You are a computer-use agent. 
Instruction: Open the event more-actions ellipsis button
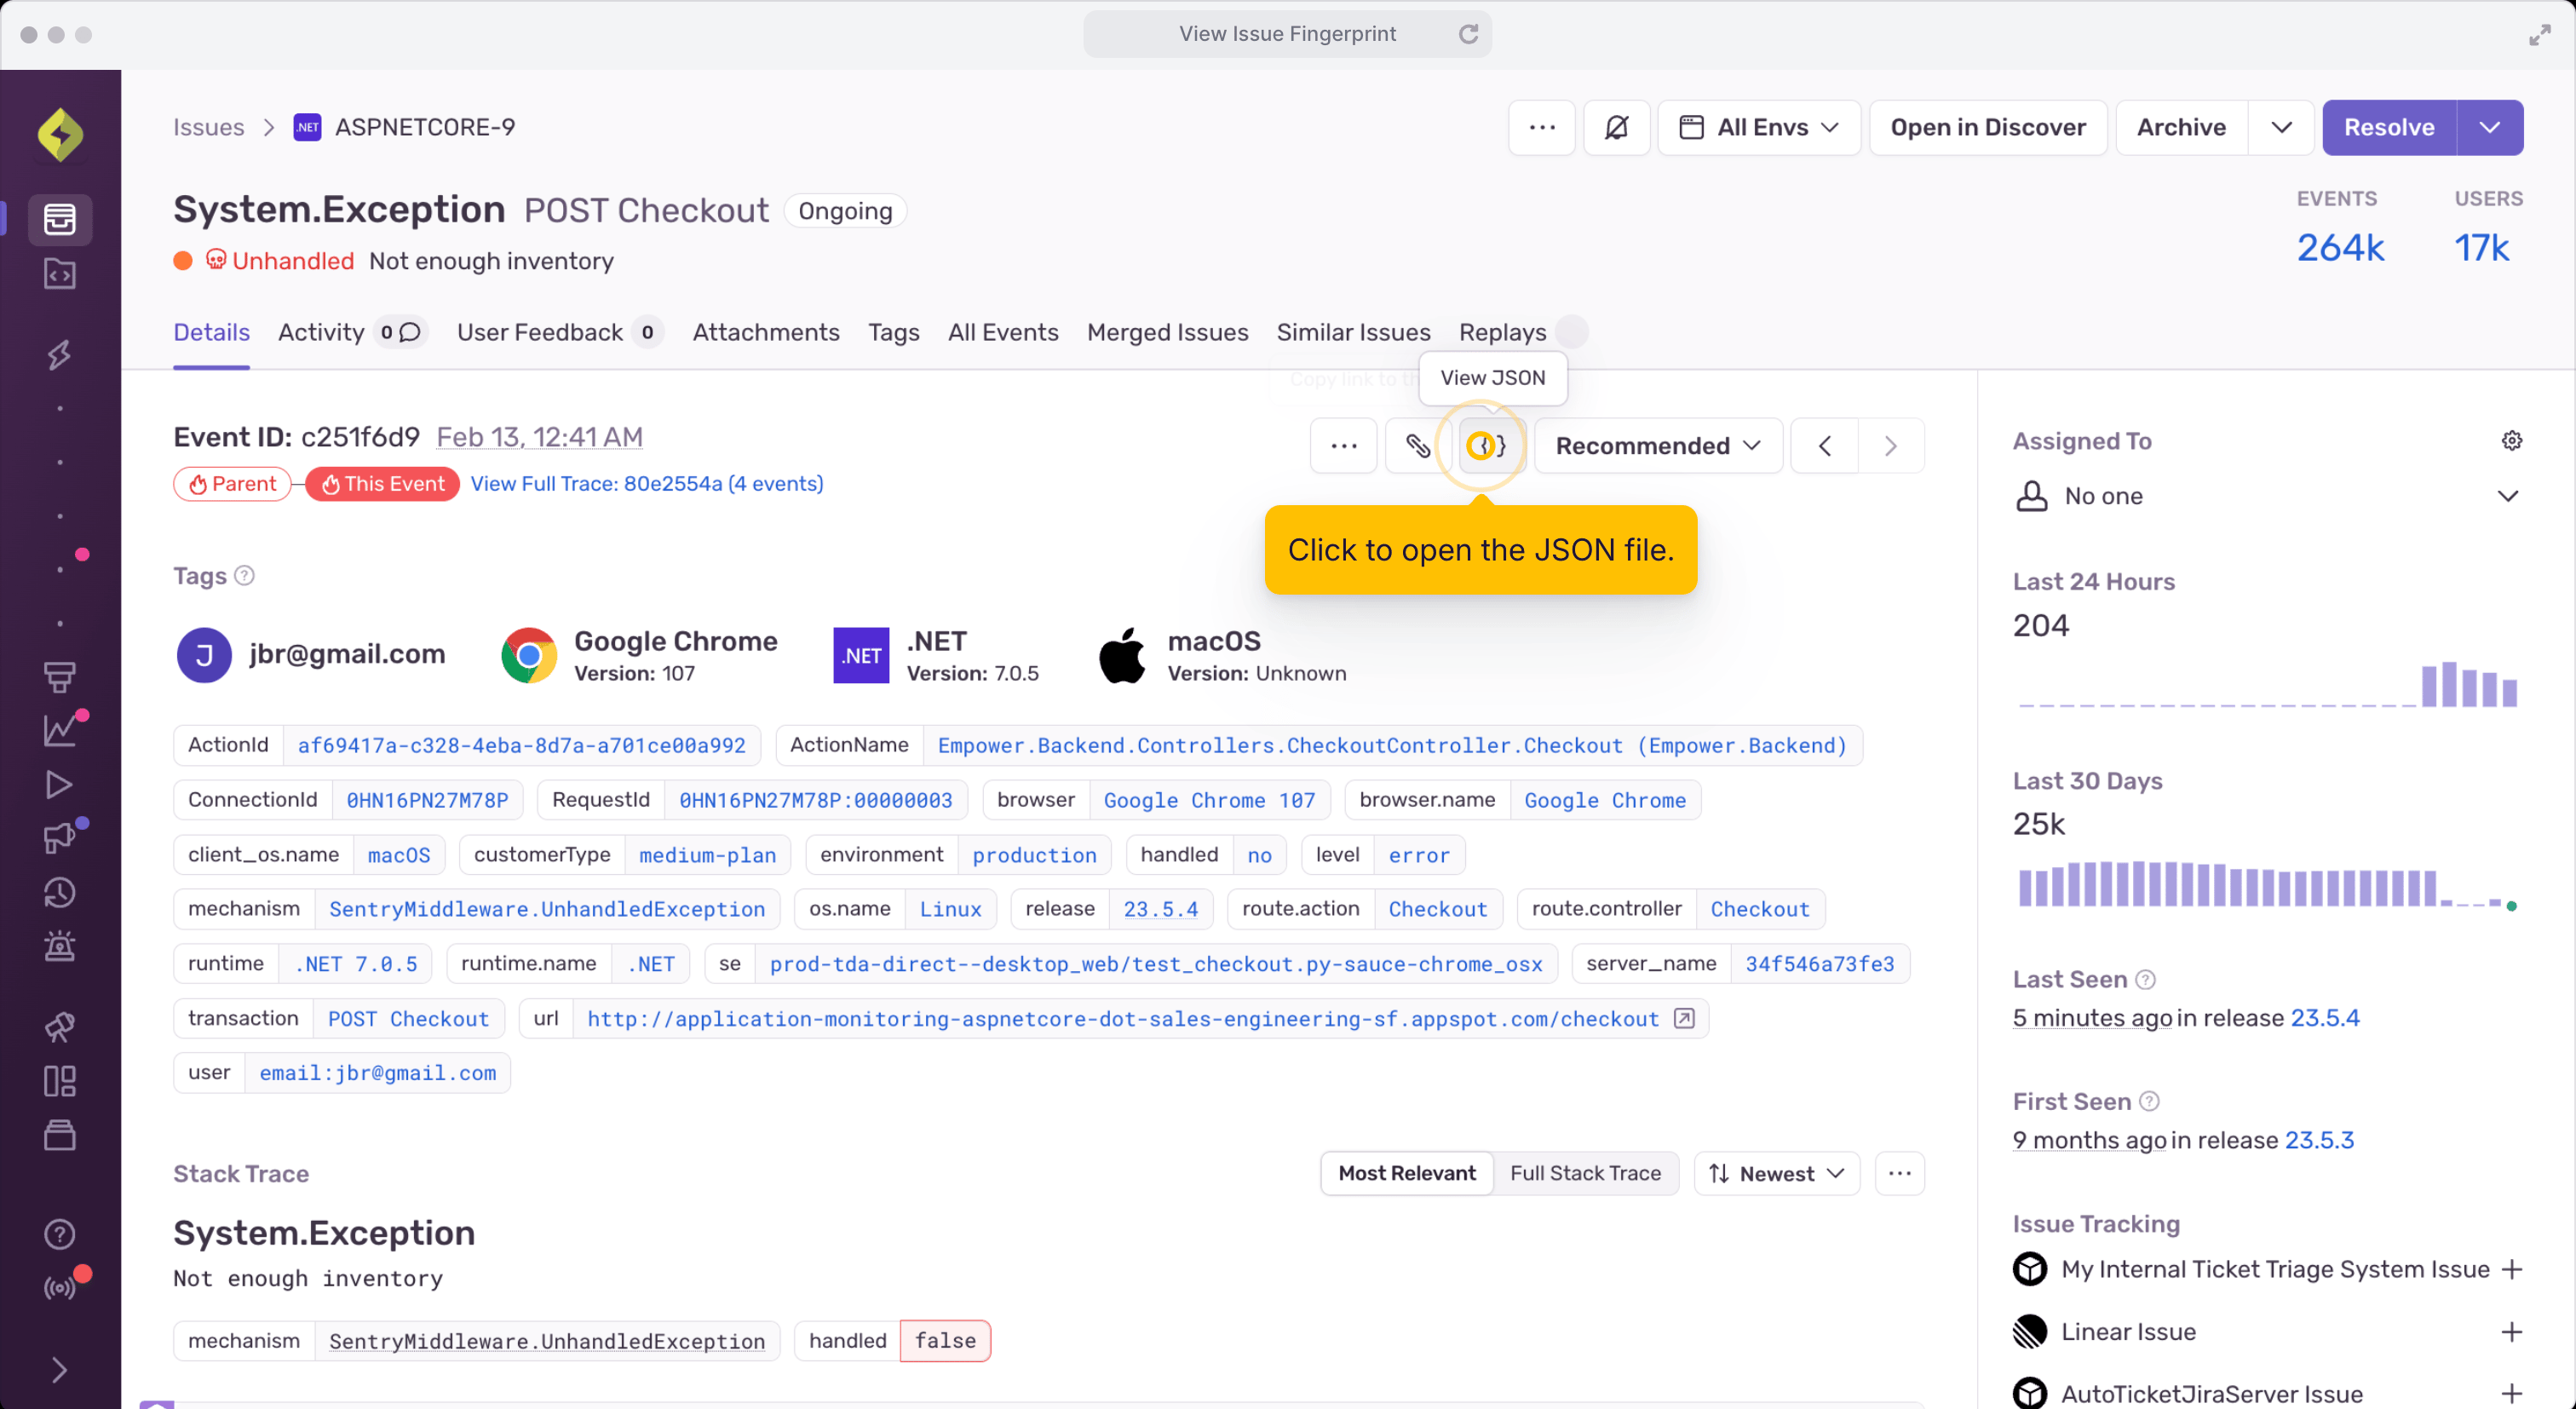coord(1344,445)
